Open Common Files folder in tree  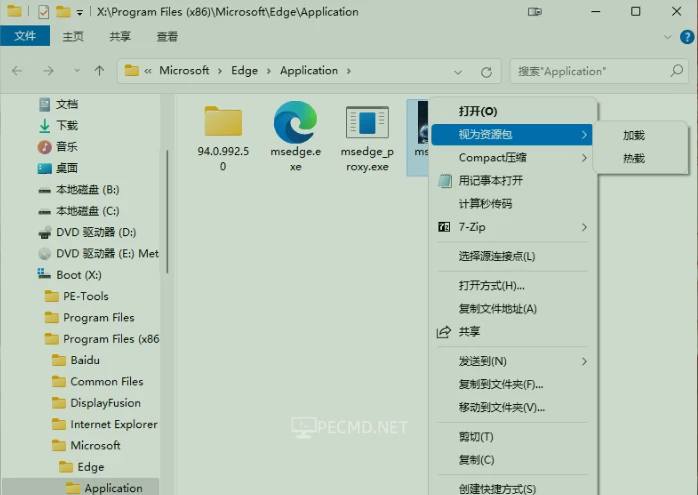106,381
